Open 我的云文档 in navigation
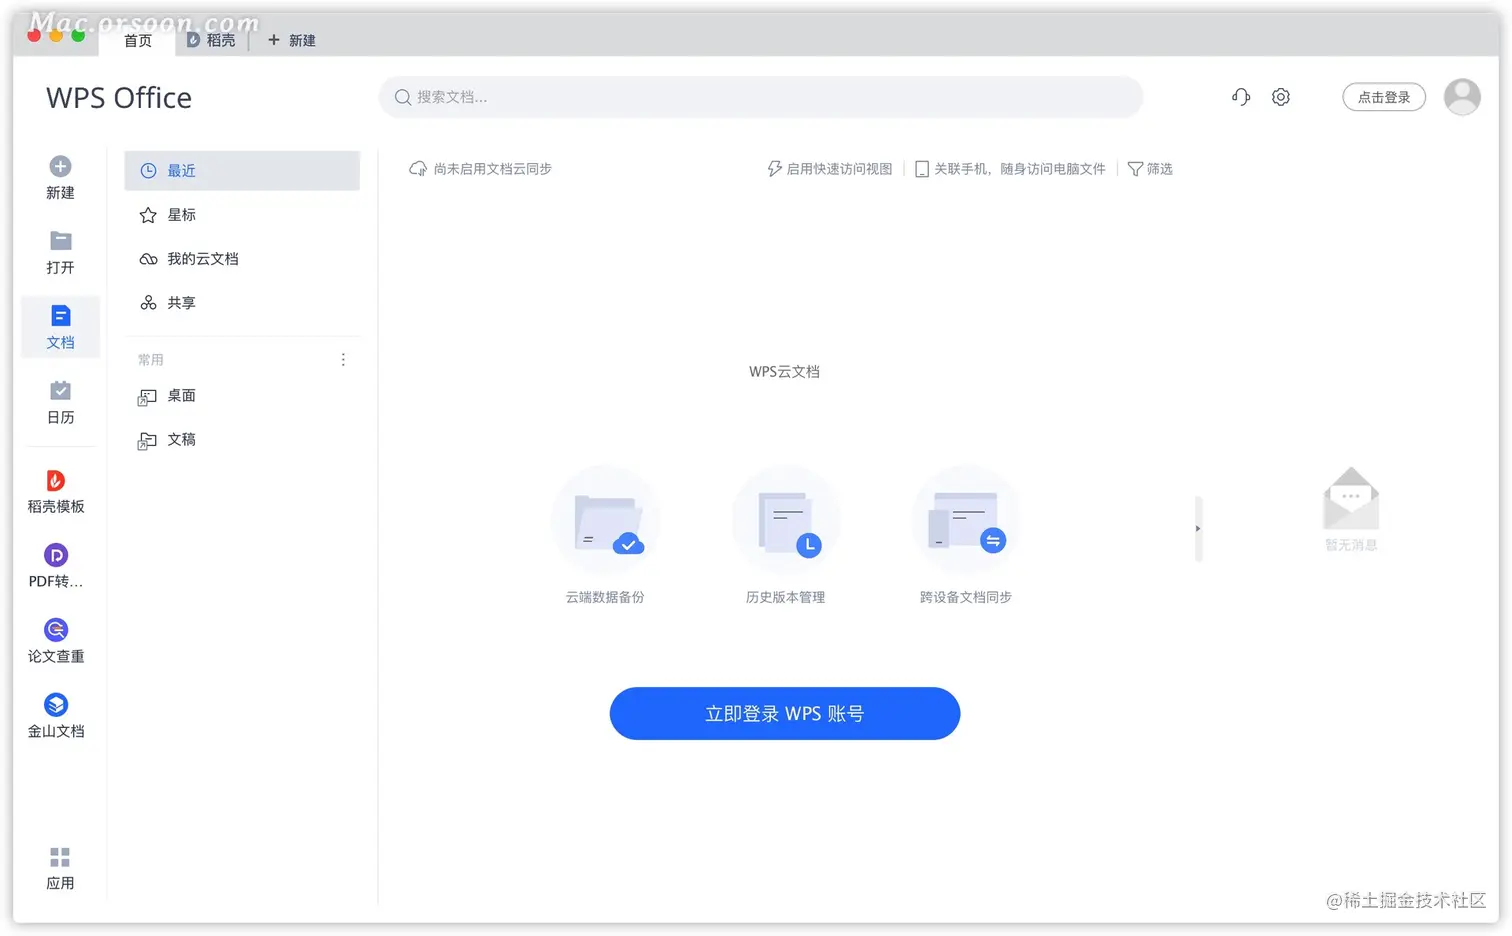This screenshot has height=936, width=1512. [x=242, y=259]
